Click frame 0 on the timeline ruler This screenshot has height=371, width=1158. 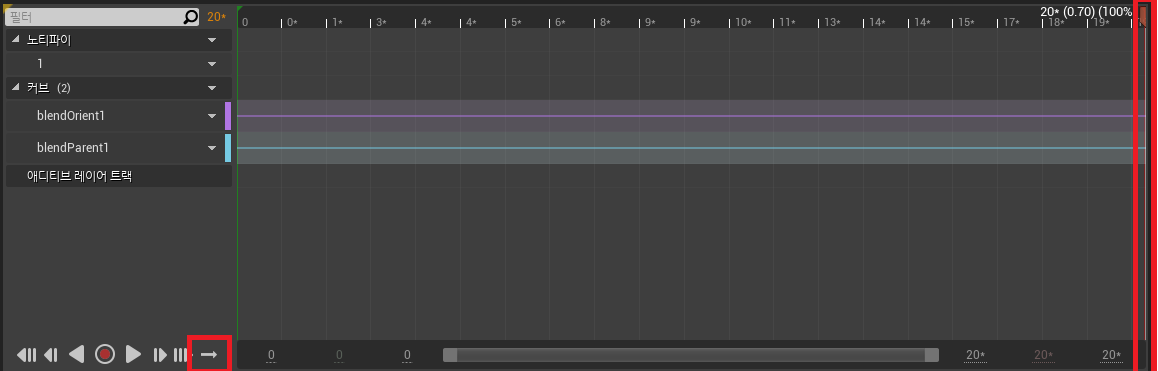[x=245, y=22]
